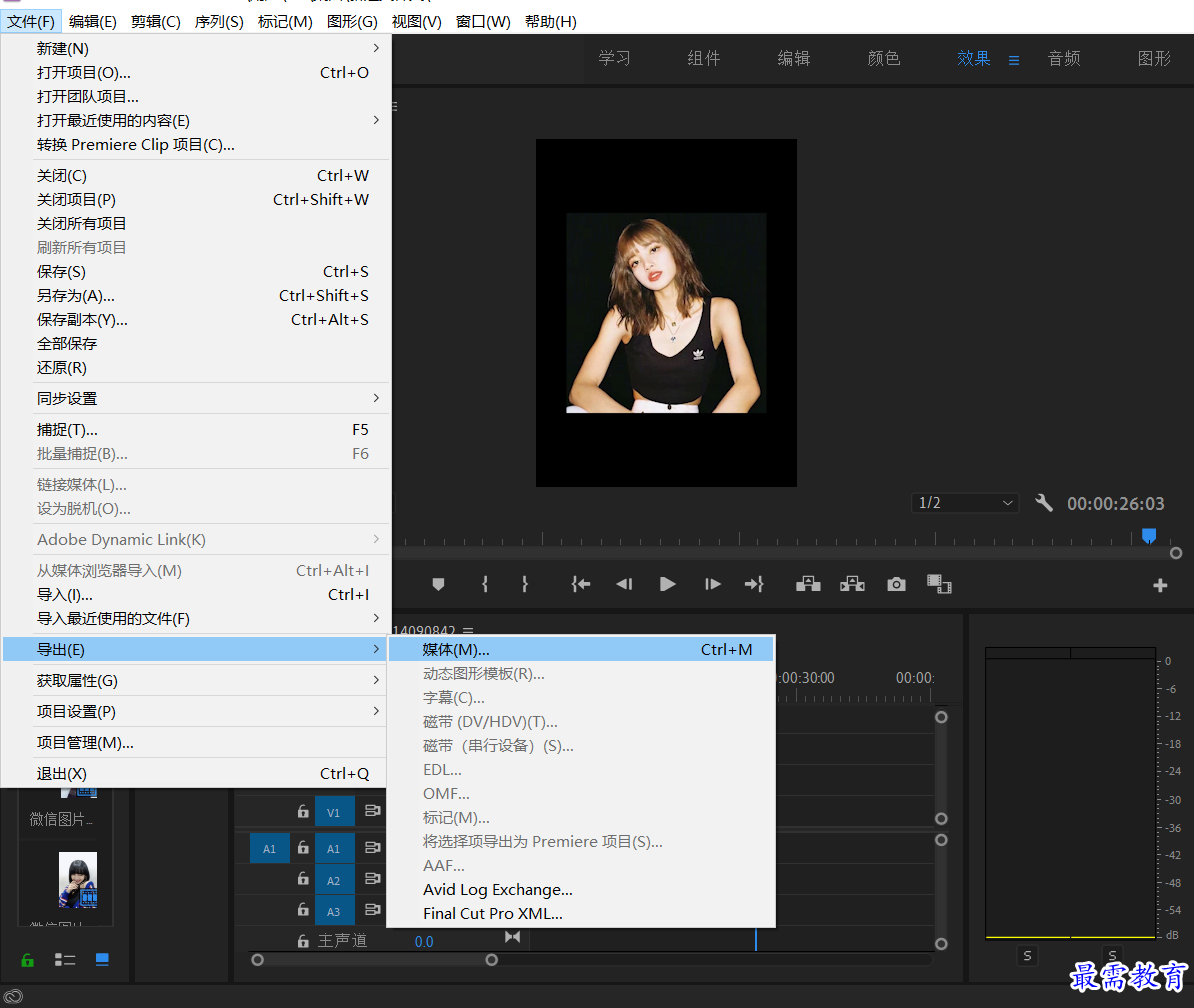The image size is (1194, 1008).
Task: Open the button editor plus icon
Action: point(1160,585)
